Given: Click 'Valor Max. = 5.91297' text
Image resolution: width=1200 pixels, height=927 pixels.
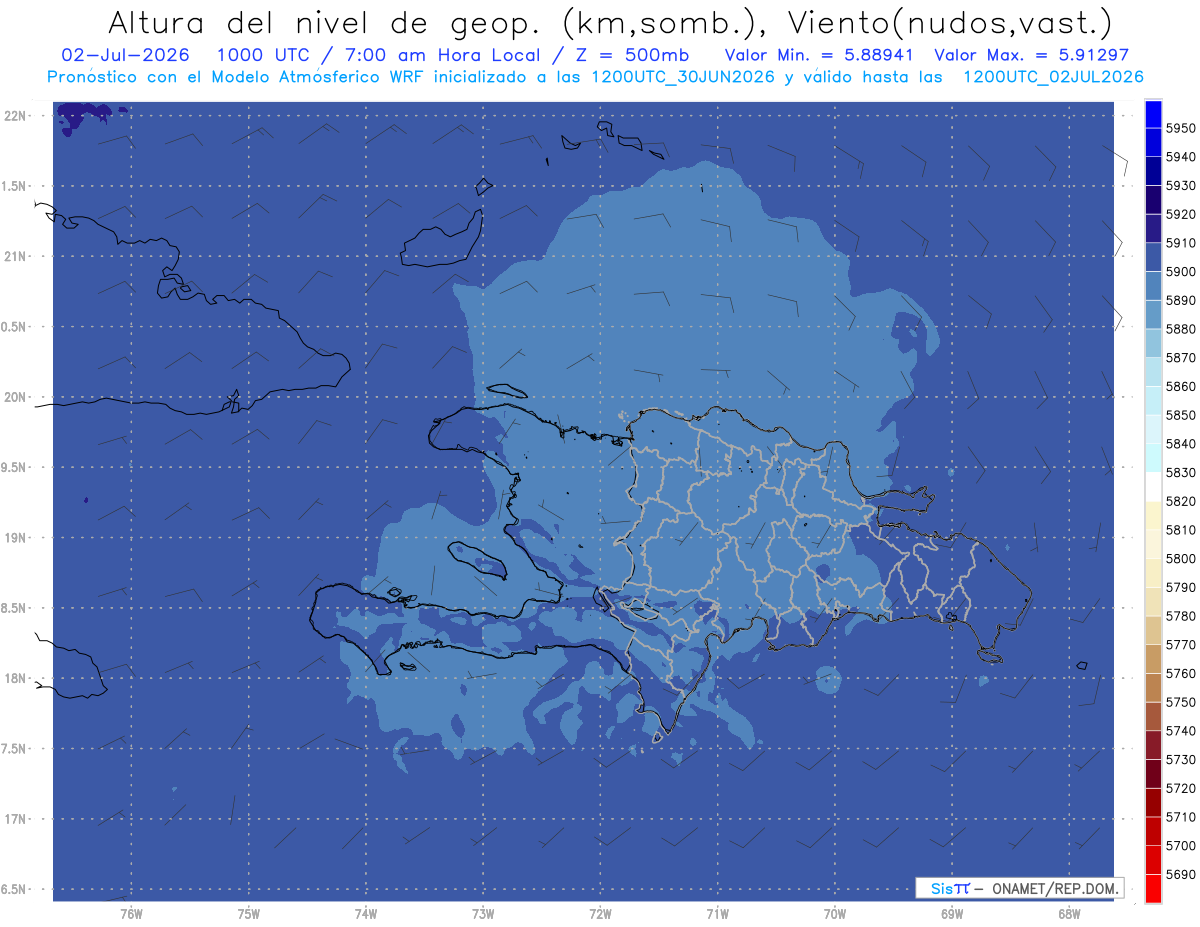Looking at the screenshot, I should click(x=1031, y=55).
